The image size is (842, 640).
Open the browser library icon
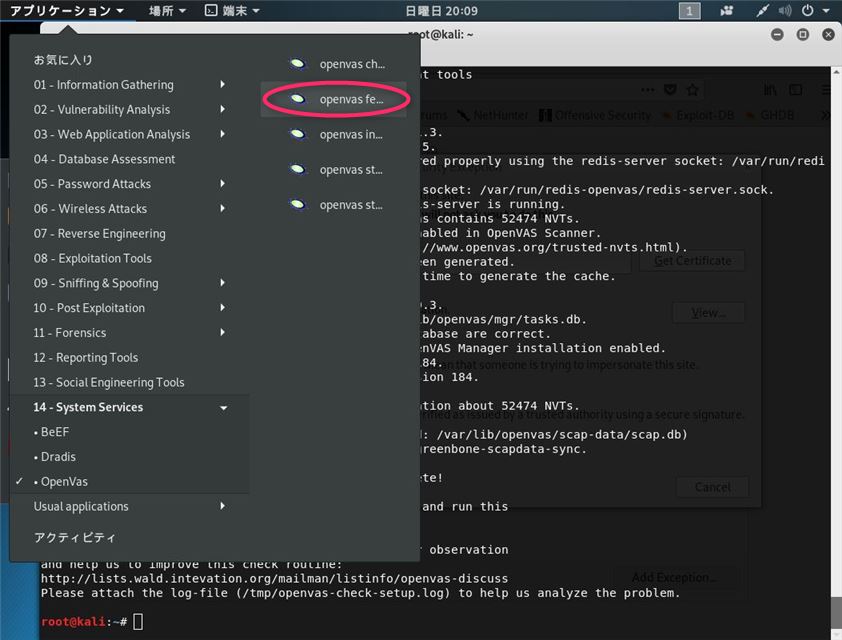770,90
